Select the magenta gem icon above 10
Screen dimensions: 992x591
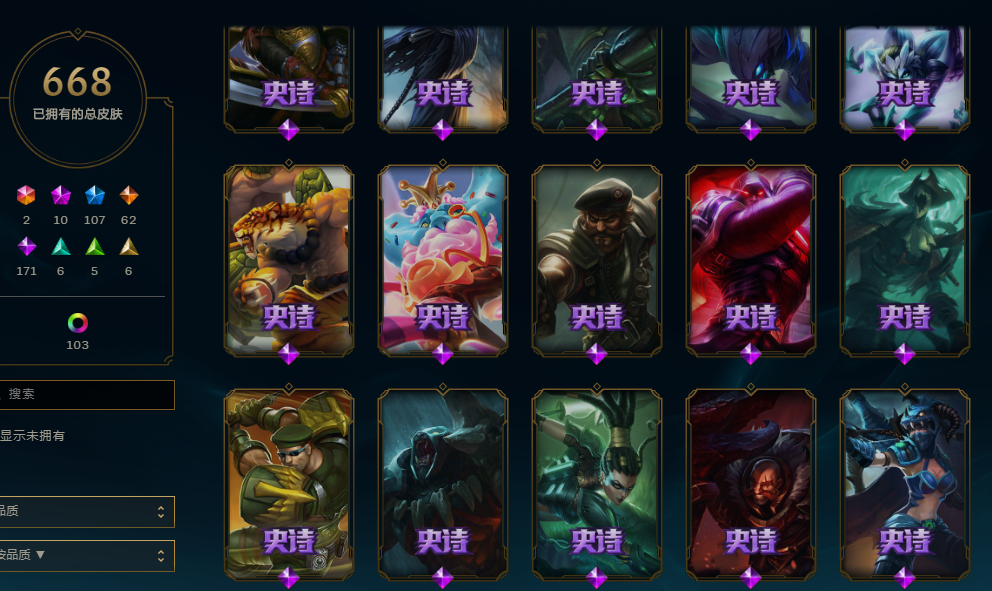tap(61, 195)
